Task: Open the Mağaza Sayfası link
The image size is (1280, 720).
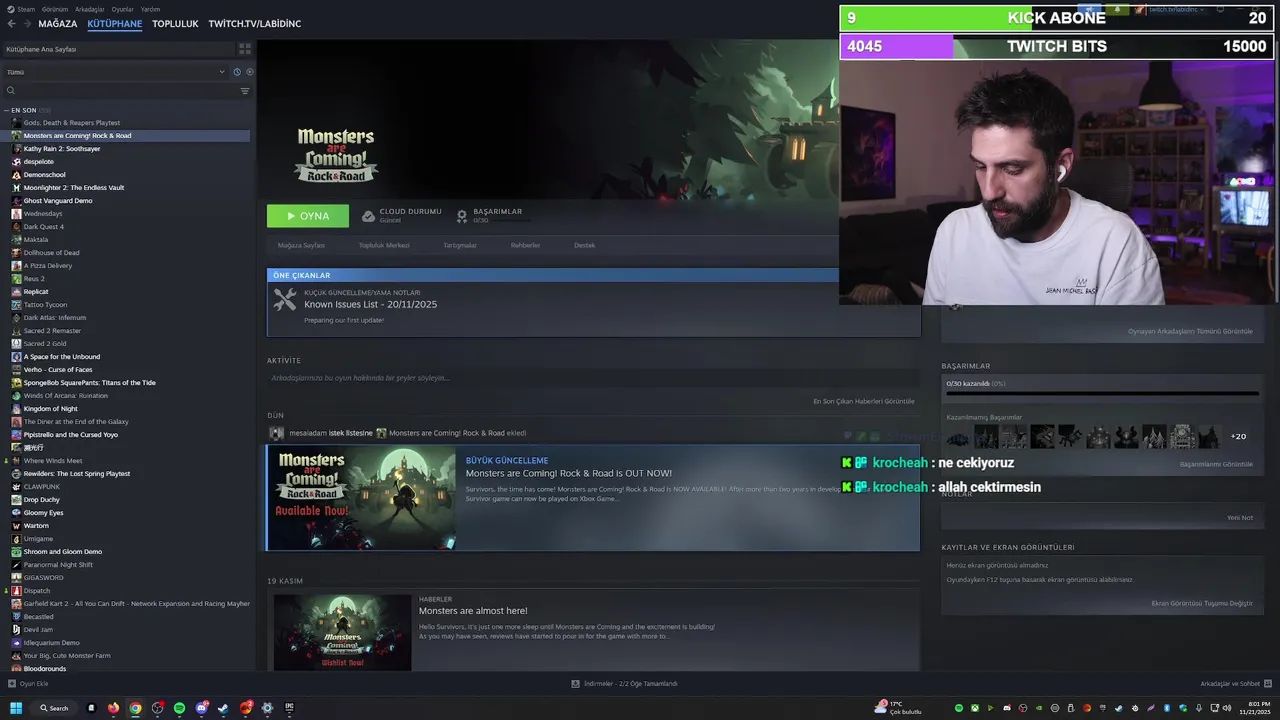Action: click(x=301, y=245)
